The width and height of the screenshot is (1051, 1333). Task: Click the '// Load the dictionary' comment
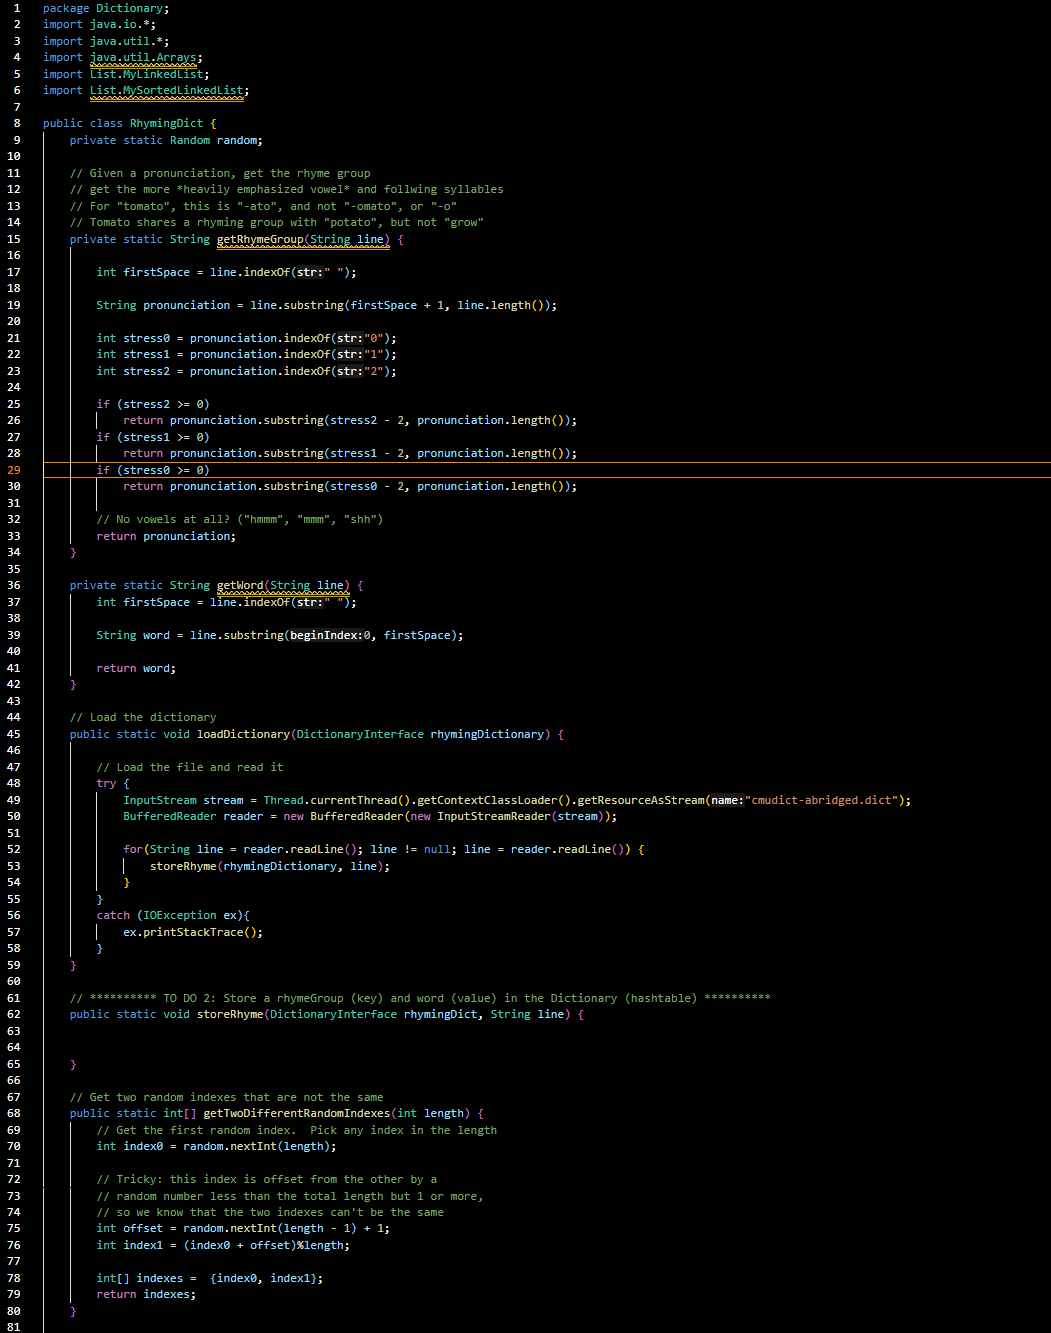point(143,717)
